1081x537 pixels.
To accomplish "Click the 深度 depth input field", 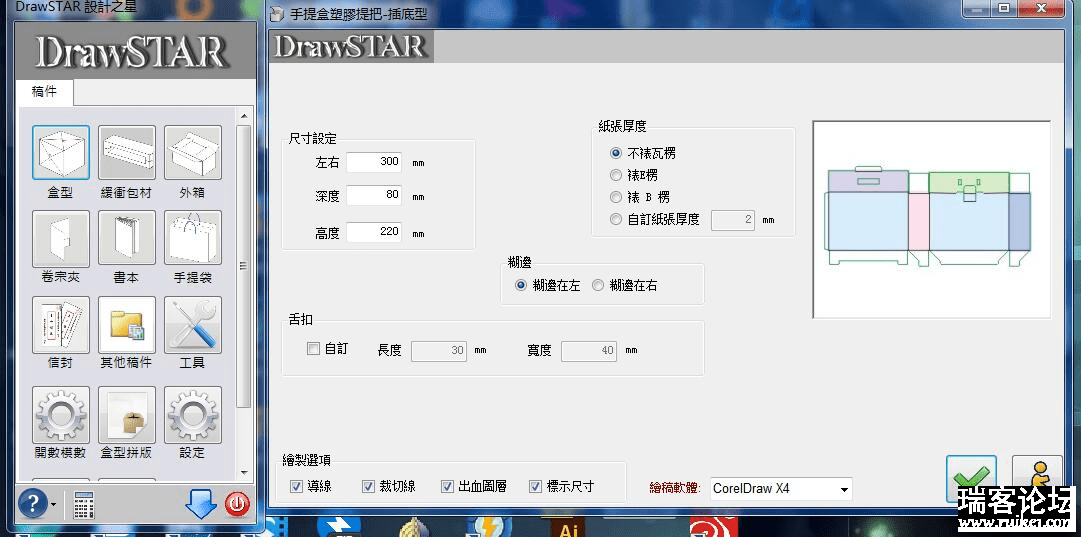I will [374, 195].
